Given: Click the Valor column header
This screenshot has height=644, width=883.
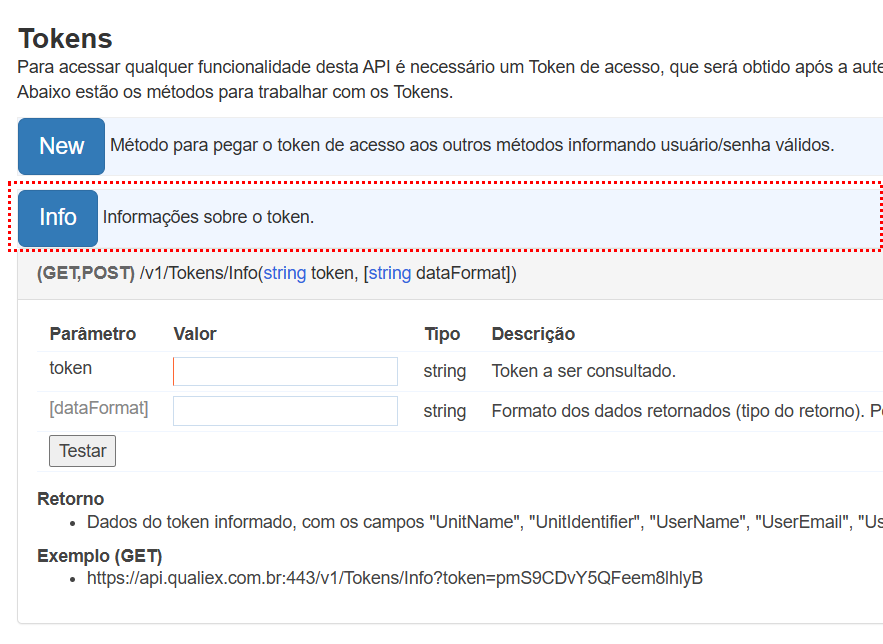Looking at the screenshot, I should coord(195,334).
